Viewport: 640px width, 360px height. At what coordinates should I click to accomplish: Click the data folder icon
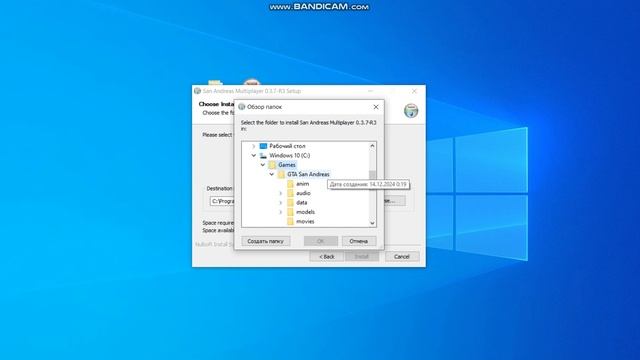[x=290, y=202]
